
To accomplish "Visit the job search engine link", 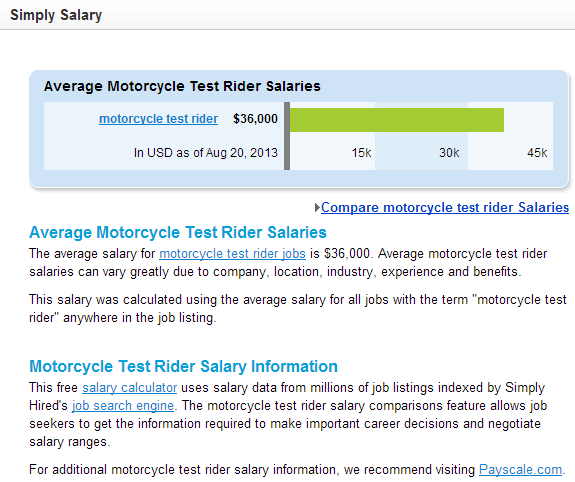I will coord(123,406).
